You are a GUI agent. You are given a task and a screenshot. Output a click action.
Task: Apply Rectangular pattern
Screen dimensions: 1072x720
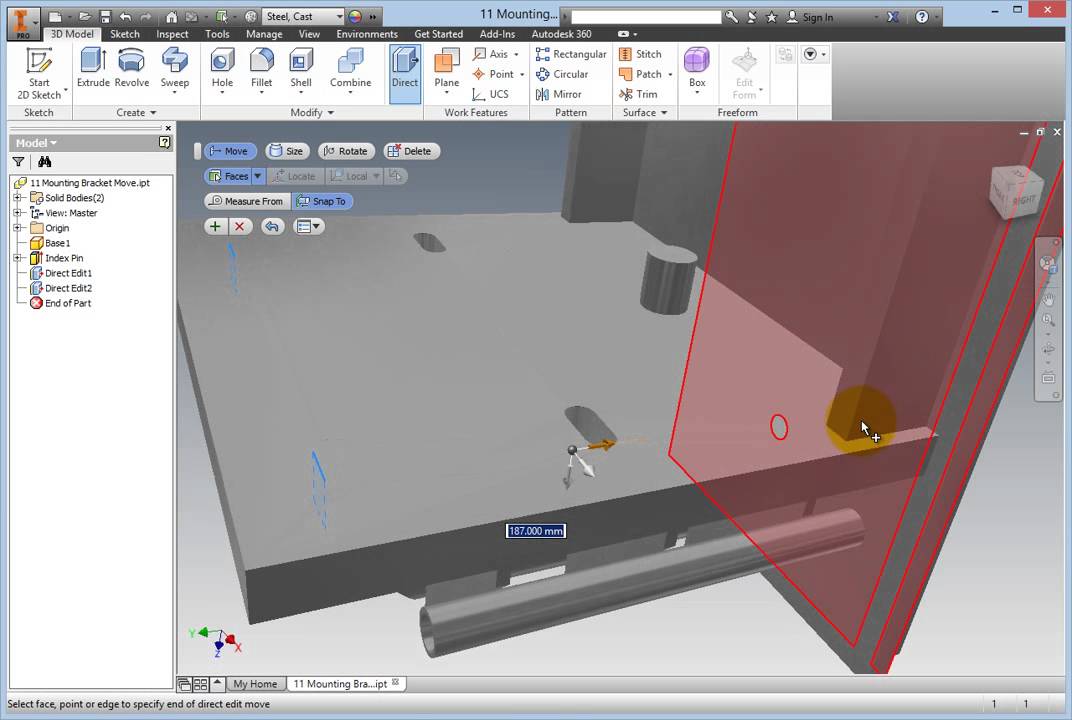[x=571, y=54]
